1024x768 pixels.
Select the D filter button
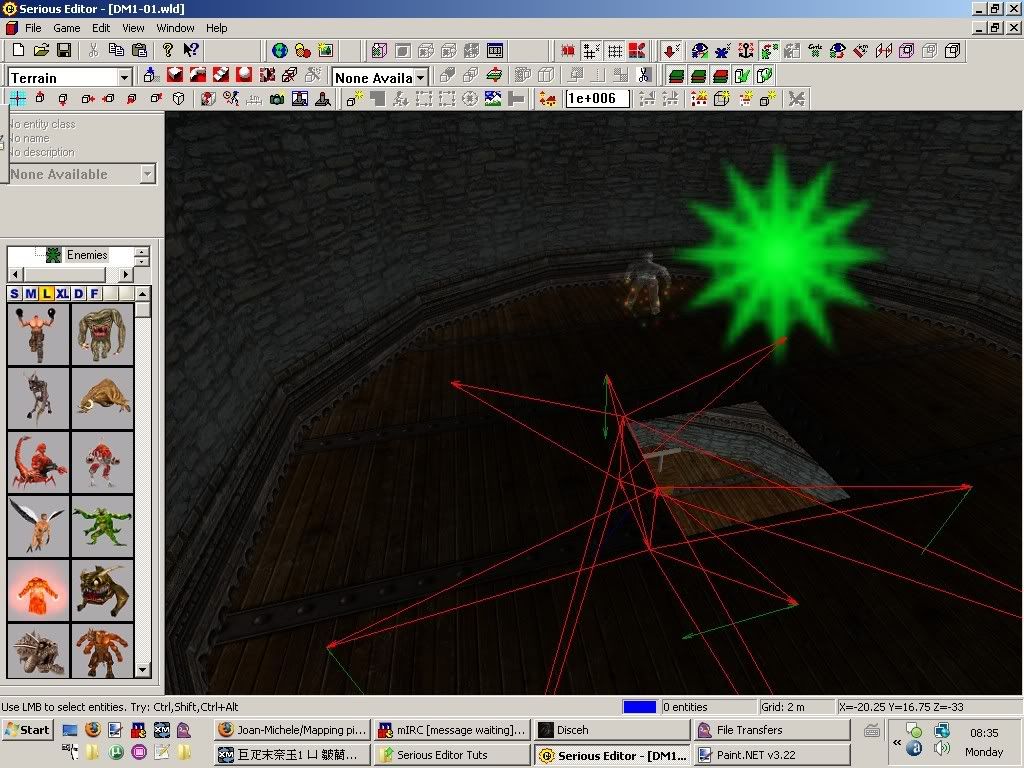[79, 294]
